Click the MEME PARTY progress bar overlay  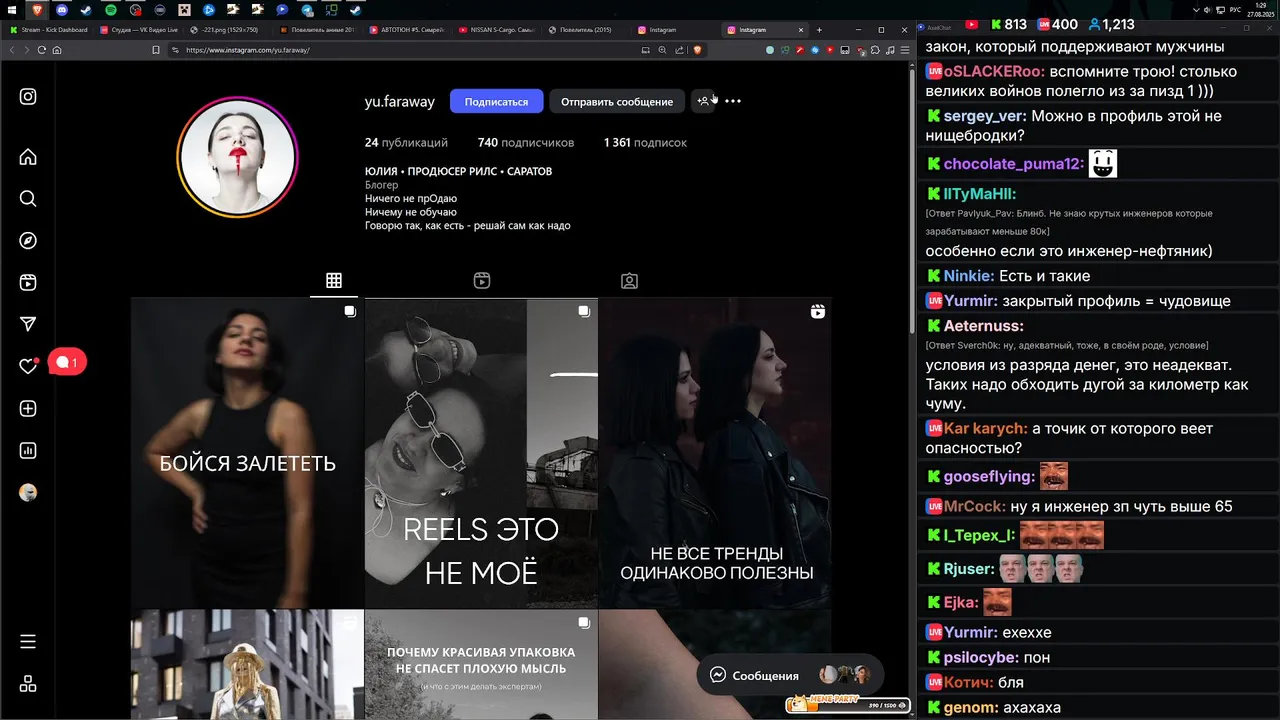tap(847, 704)
